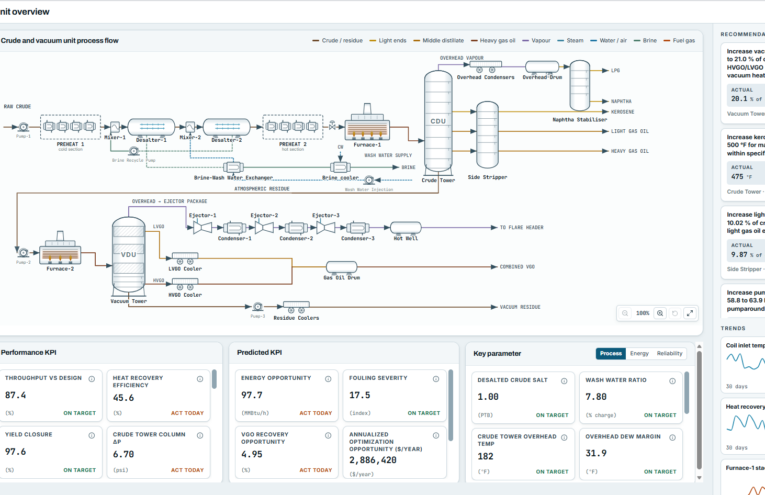Click the Crude / residue legend entry

338,40
